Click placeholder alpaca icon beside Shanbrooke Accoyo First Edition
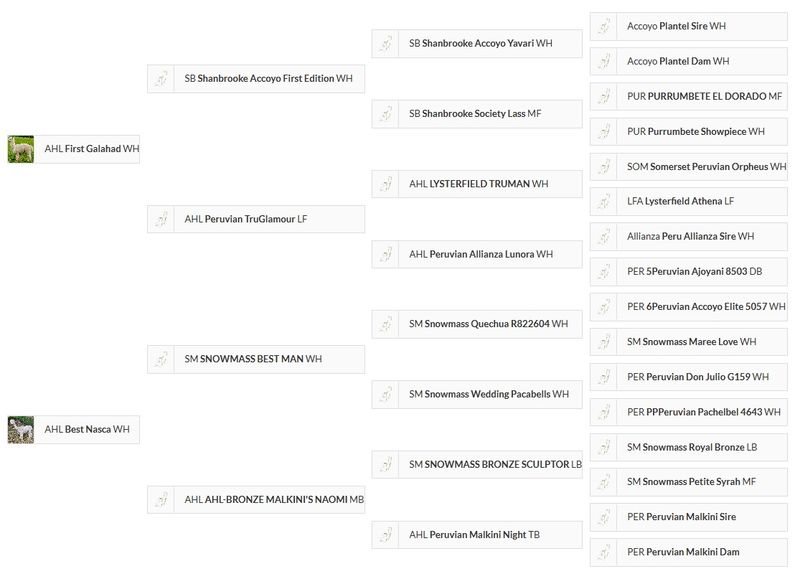This screenshot has height=579, width=800. click(161, 79)
